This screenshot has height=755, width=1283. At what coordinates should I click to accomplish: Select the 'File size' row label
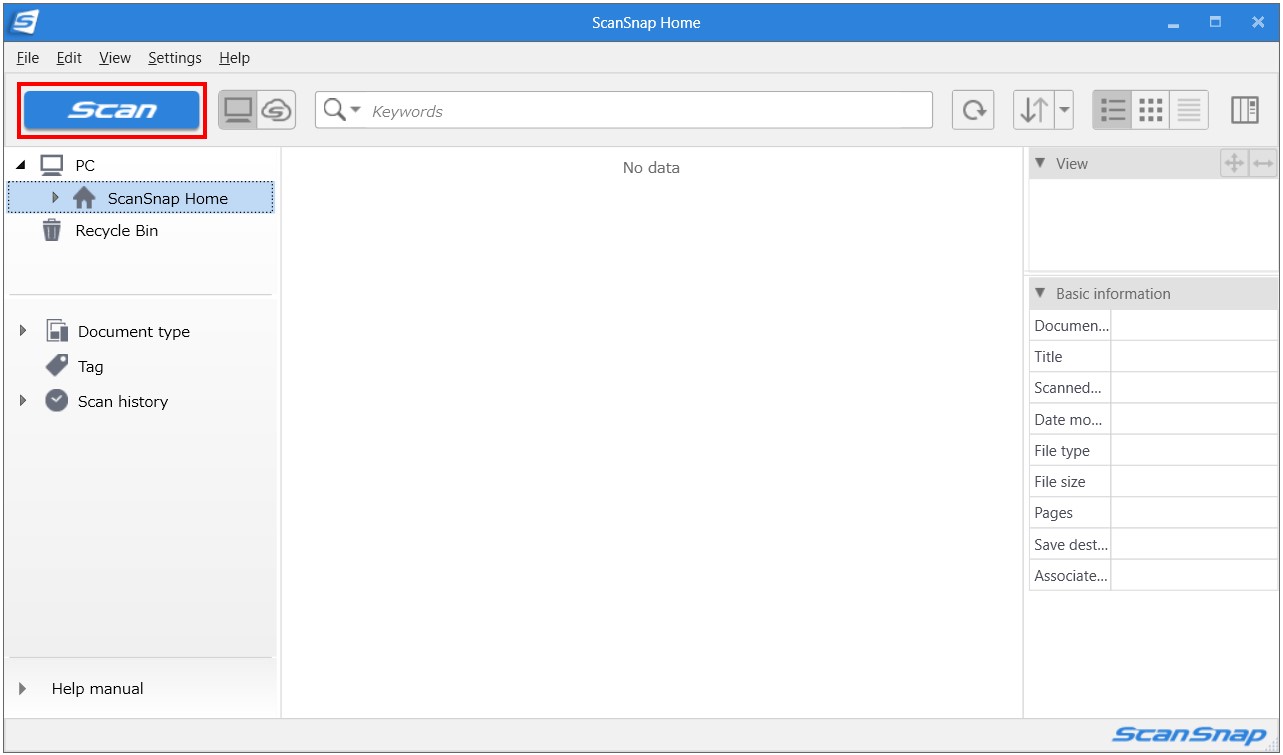(1060, 482)
